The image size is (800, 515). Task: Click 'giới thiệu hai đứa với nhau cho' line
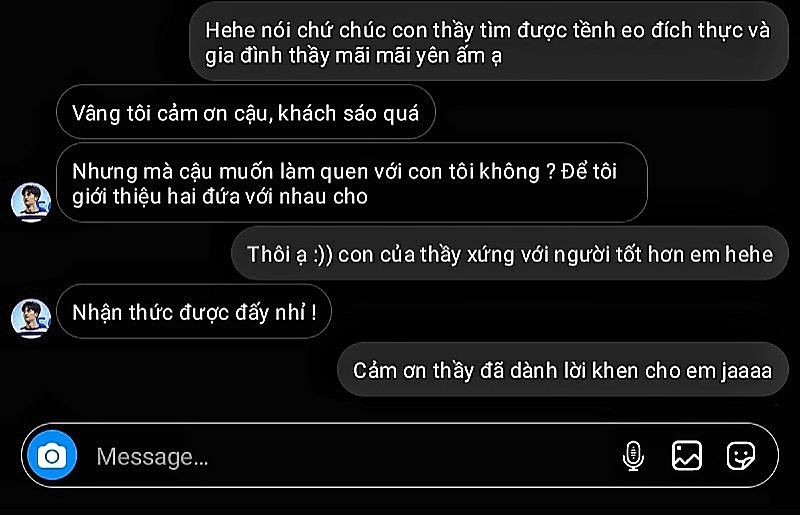tap(220, 197)
